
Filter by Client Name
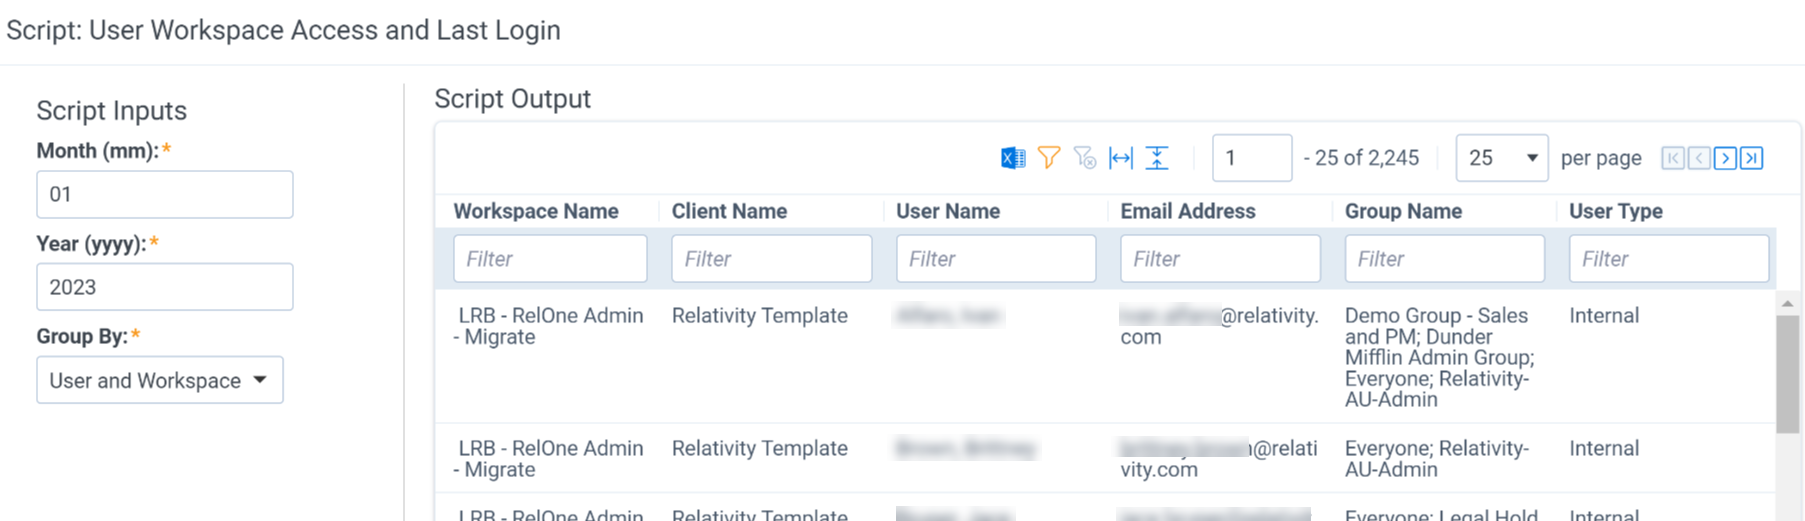point(772,259)
